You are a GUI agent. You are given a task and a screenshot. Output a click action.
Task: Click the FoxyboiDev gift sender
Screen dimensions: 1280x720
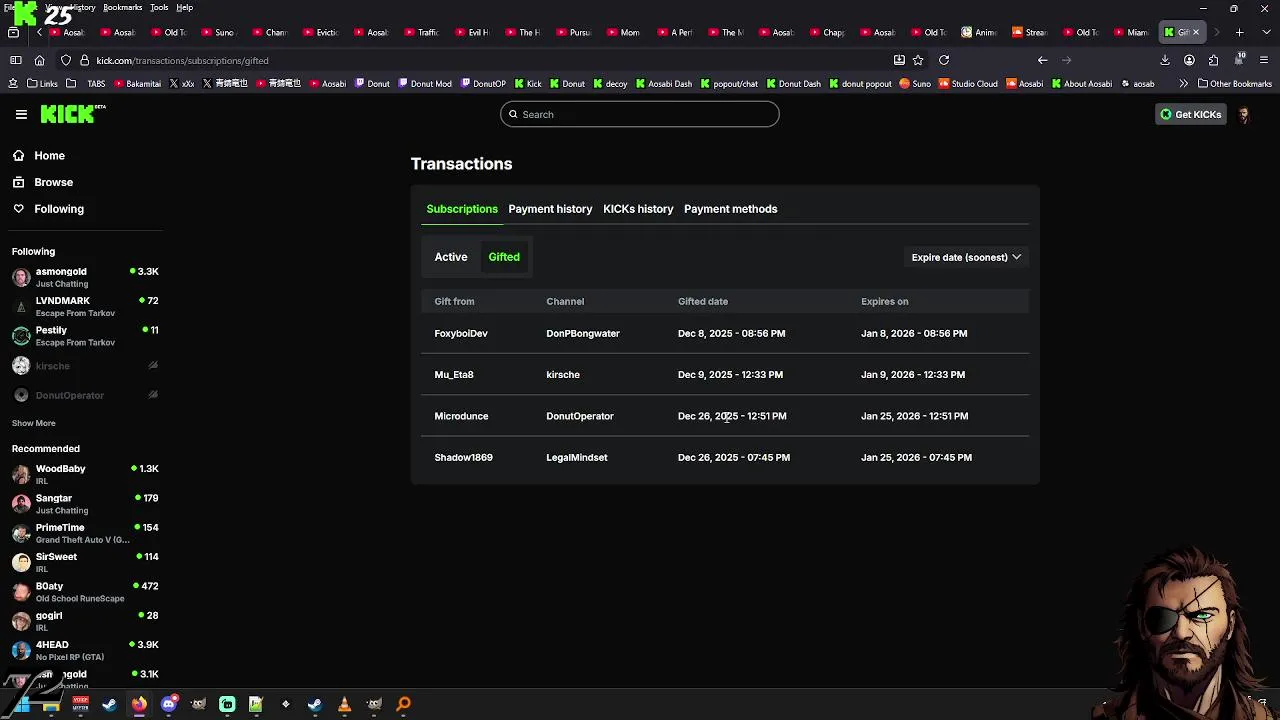[461, 333]
